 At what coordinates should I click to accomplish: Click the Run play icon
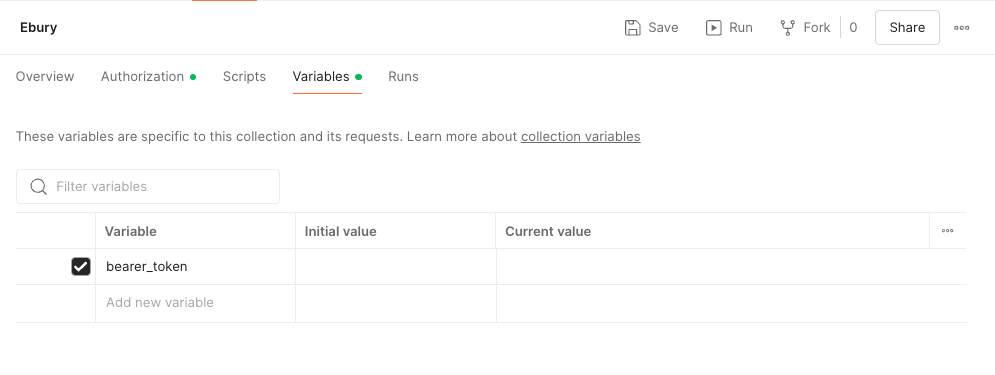714,27
